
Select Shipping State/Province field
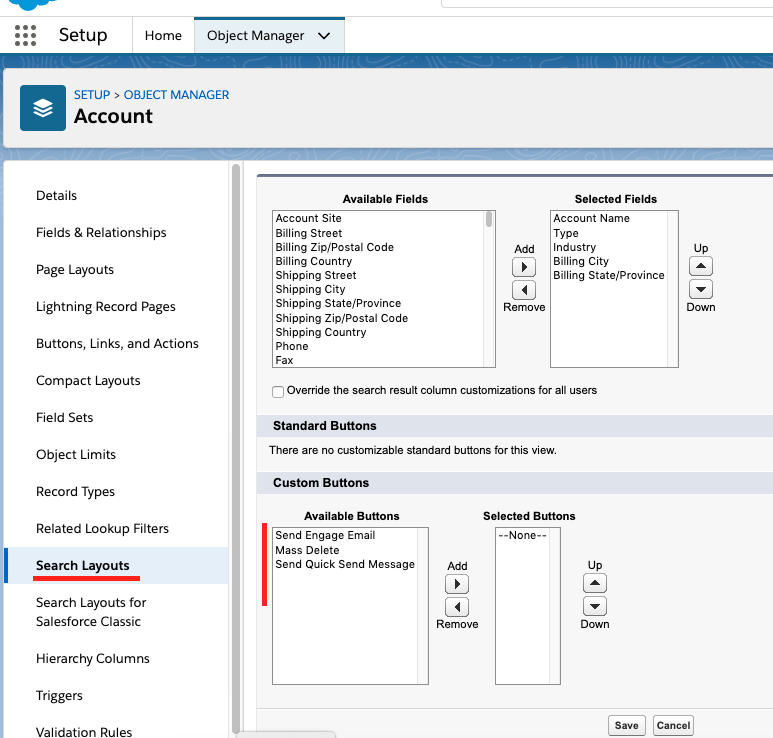point(338,303)
